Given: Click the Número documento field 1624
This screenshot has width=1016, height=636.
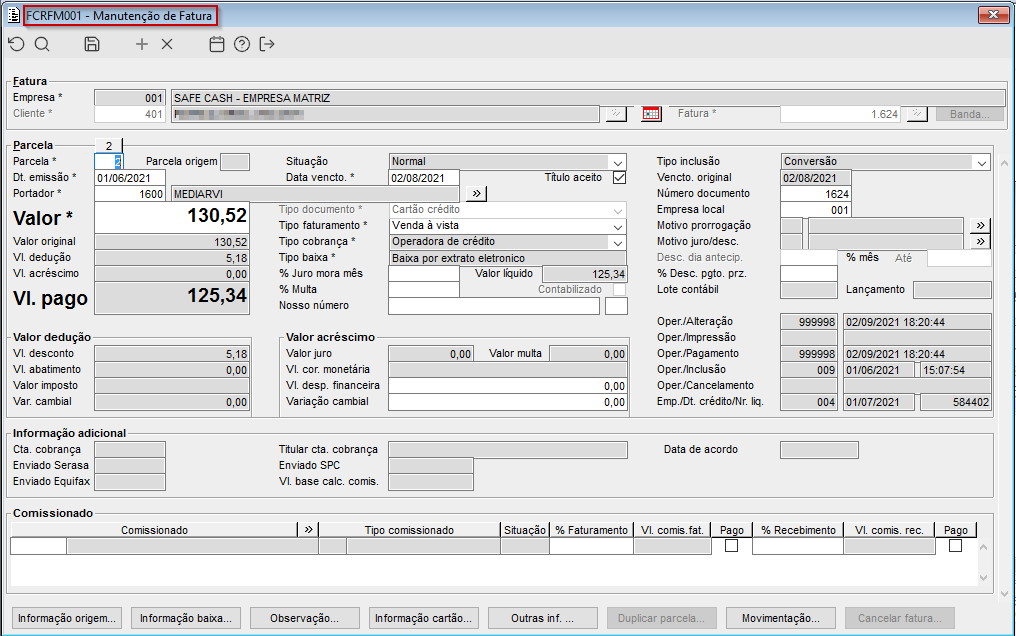Looking at the screenshot, I should 816,194.
